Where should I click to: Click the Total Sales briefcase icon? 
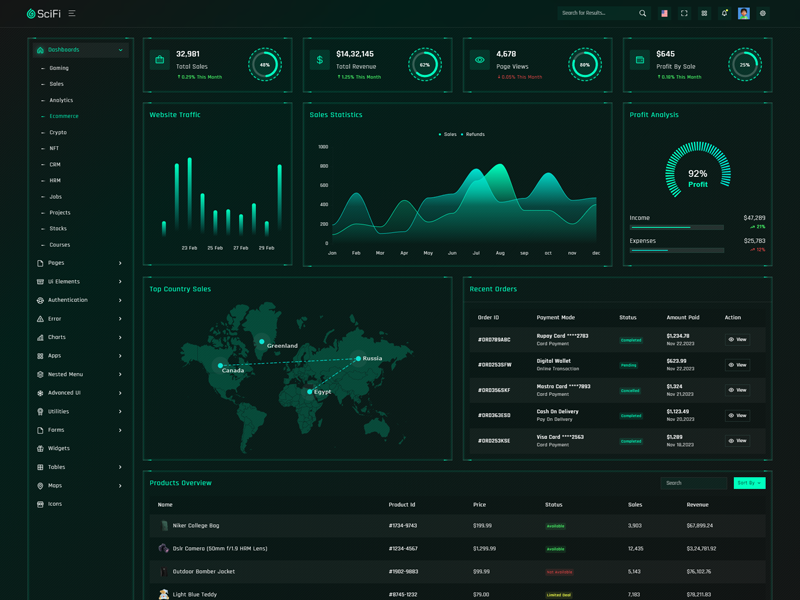point(160,60)
